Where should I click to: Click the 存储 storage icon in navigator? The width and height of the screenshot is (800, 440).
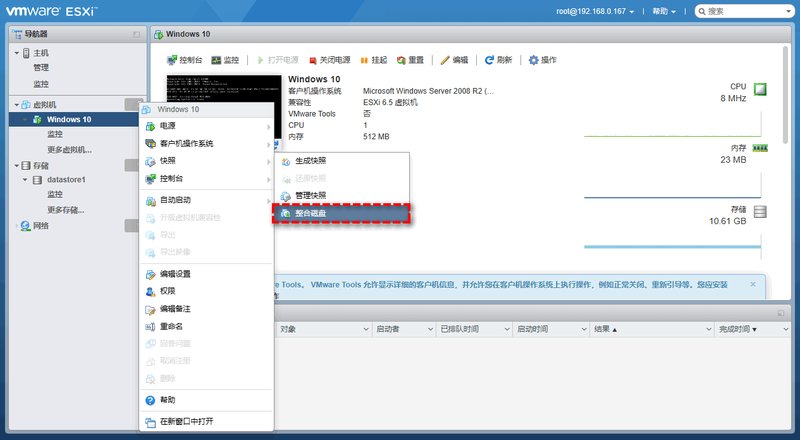pyautogui.click(x=26, y=166)
